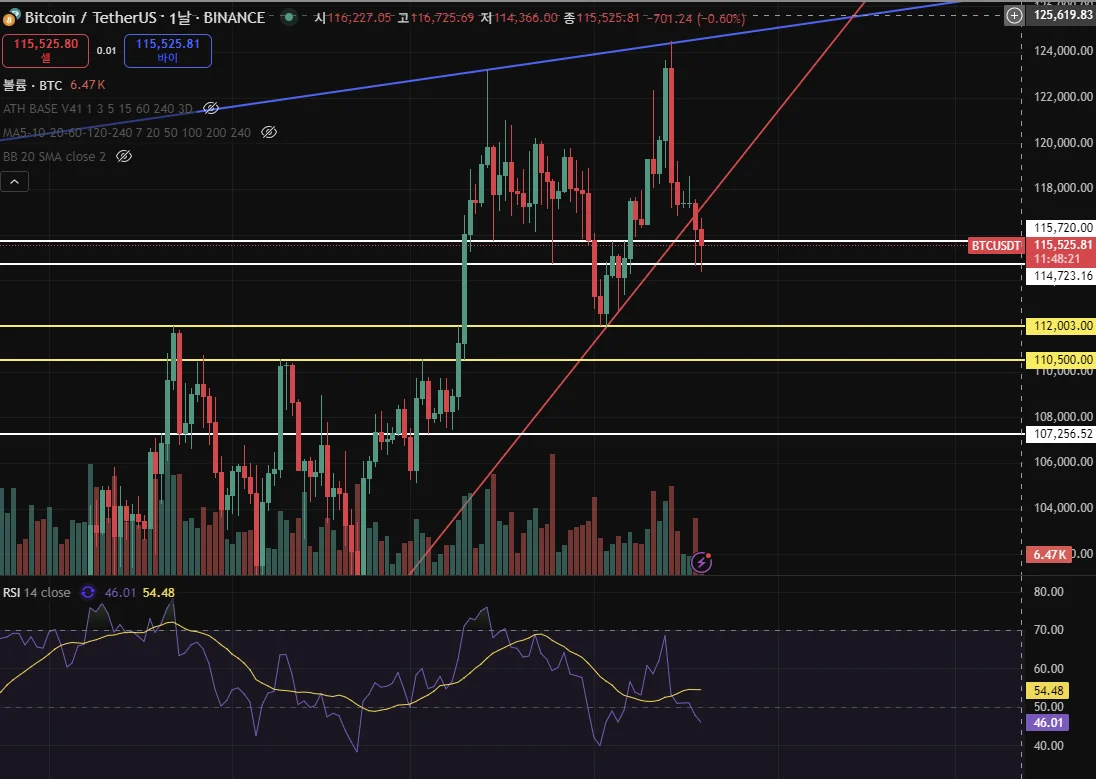Click the BTCUSDT current price tag
This screenshot has height=779, width=1096.
pyautogui.click(x=996, y=245)
